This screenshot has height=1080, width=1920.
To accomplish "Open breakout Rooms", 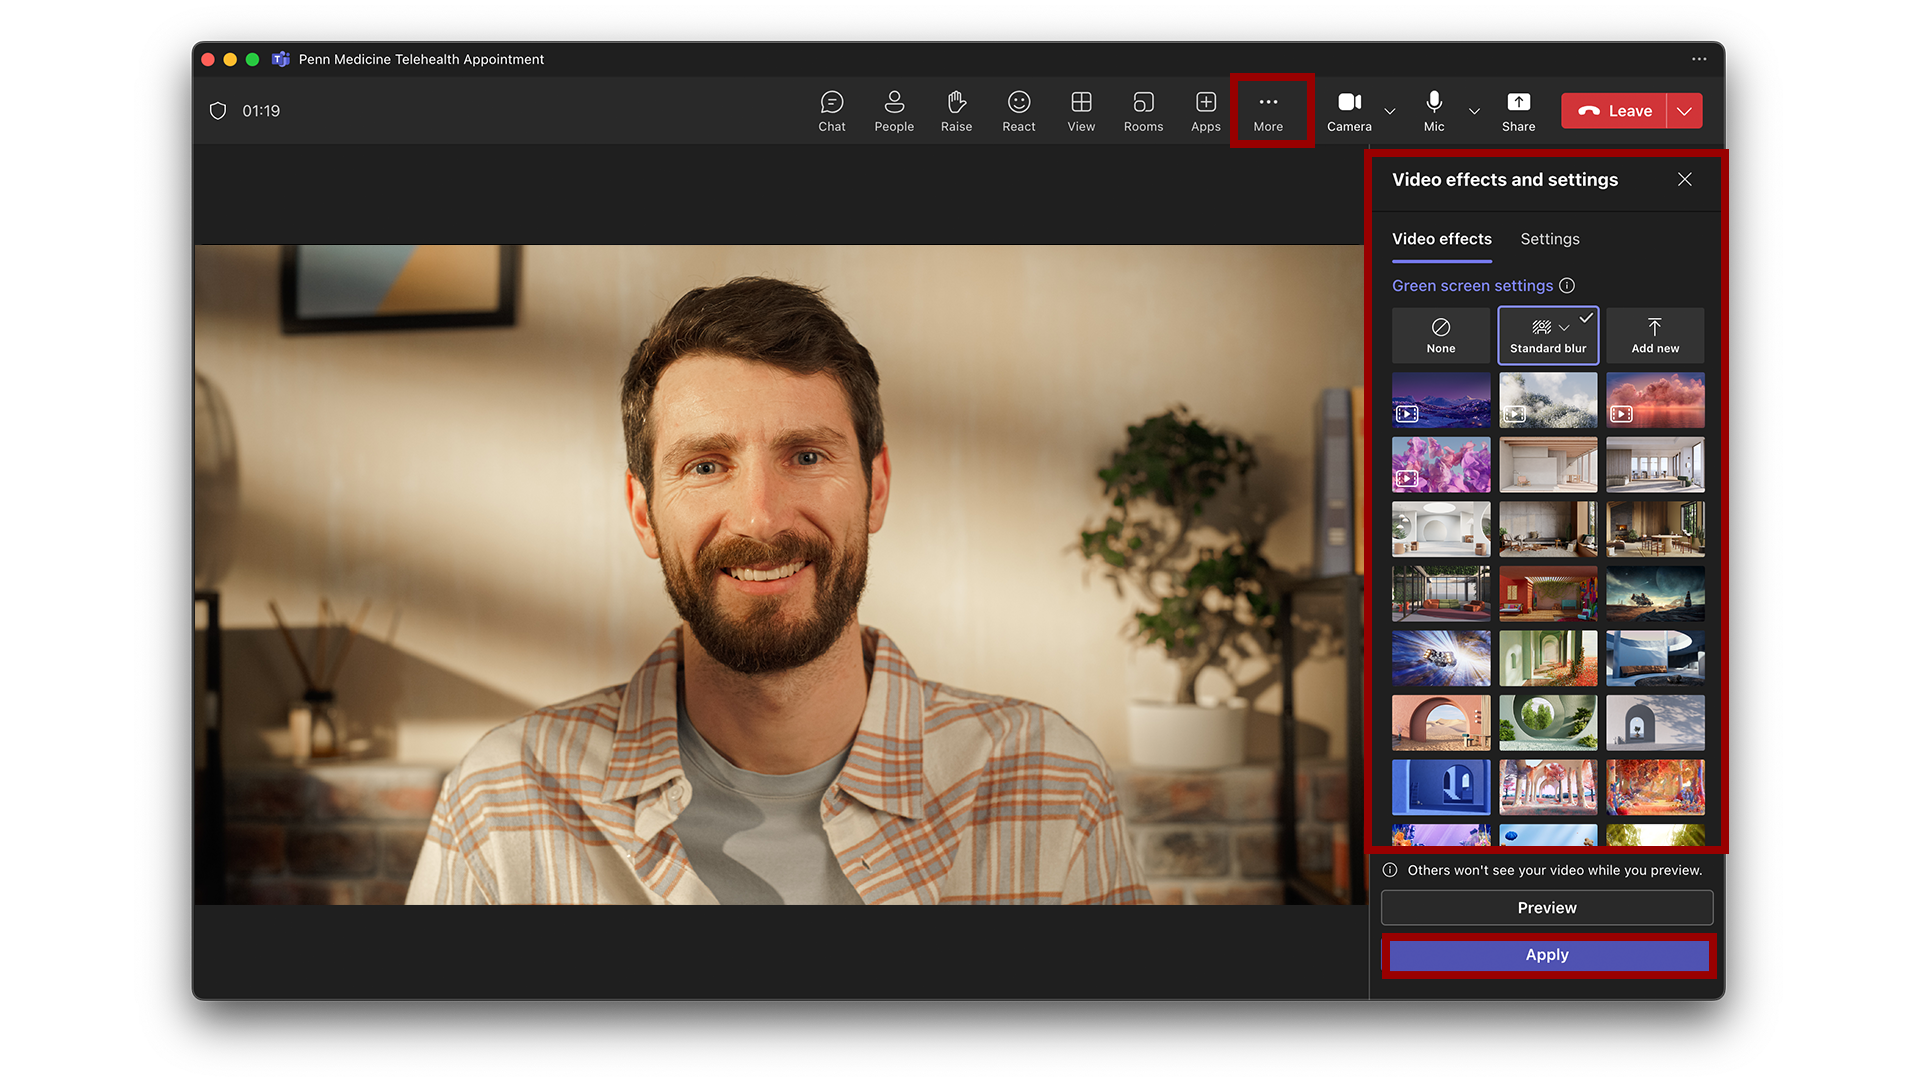I will click(x=1143, y=110).
